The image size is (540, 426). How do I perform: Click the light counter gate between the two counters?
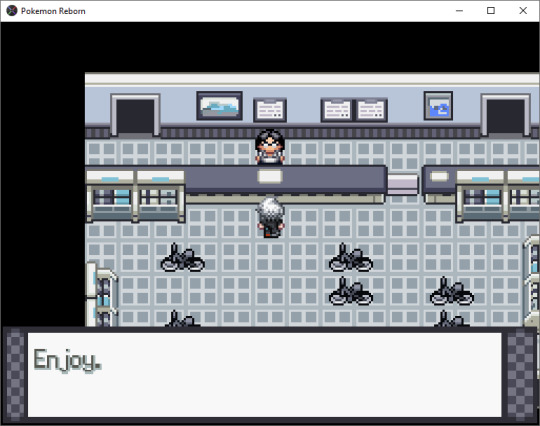(x=403, y=184)
